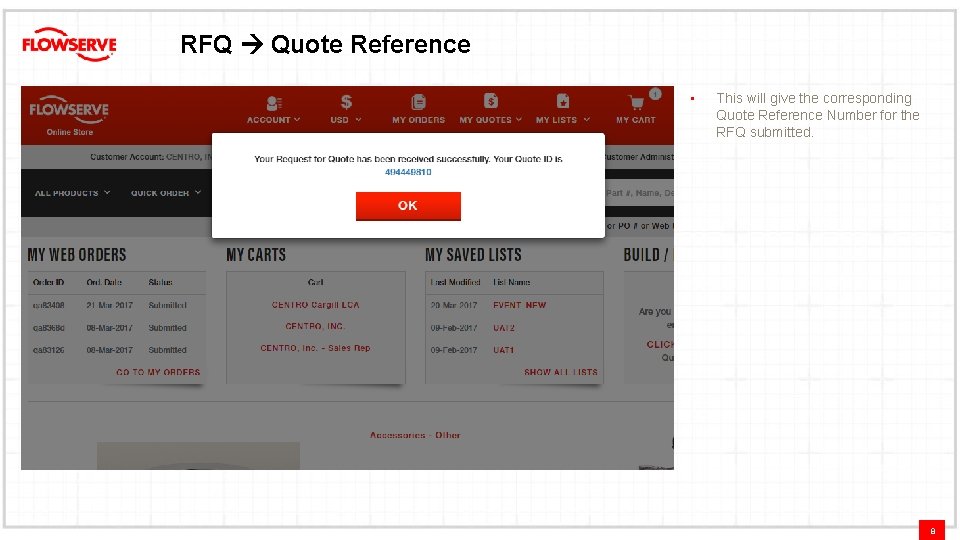Click Last Modified column header
The image size is (960, 540).
coord(455,282)
